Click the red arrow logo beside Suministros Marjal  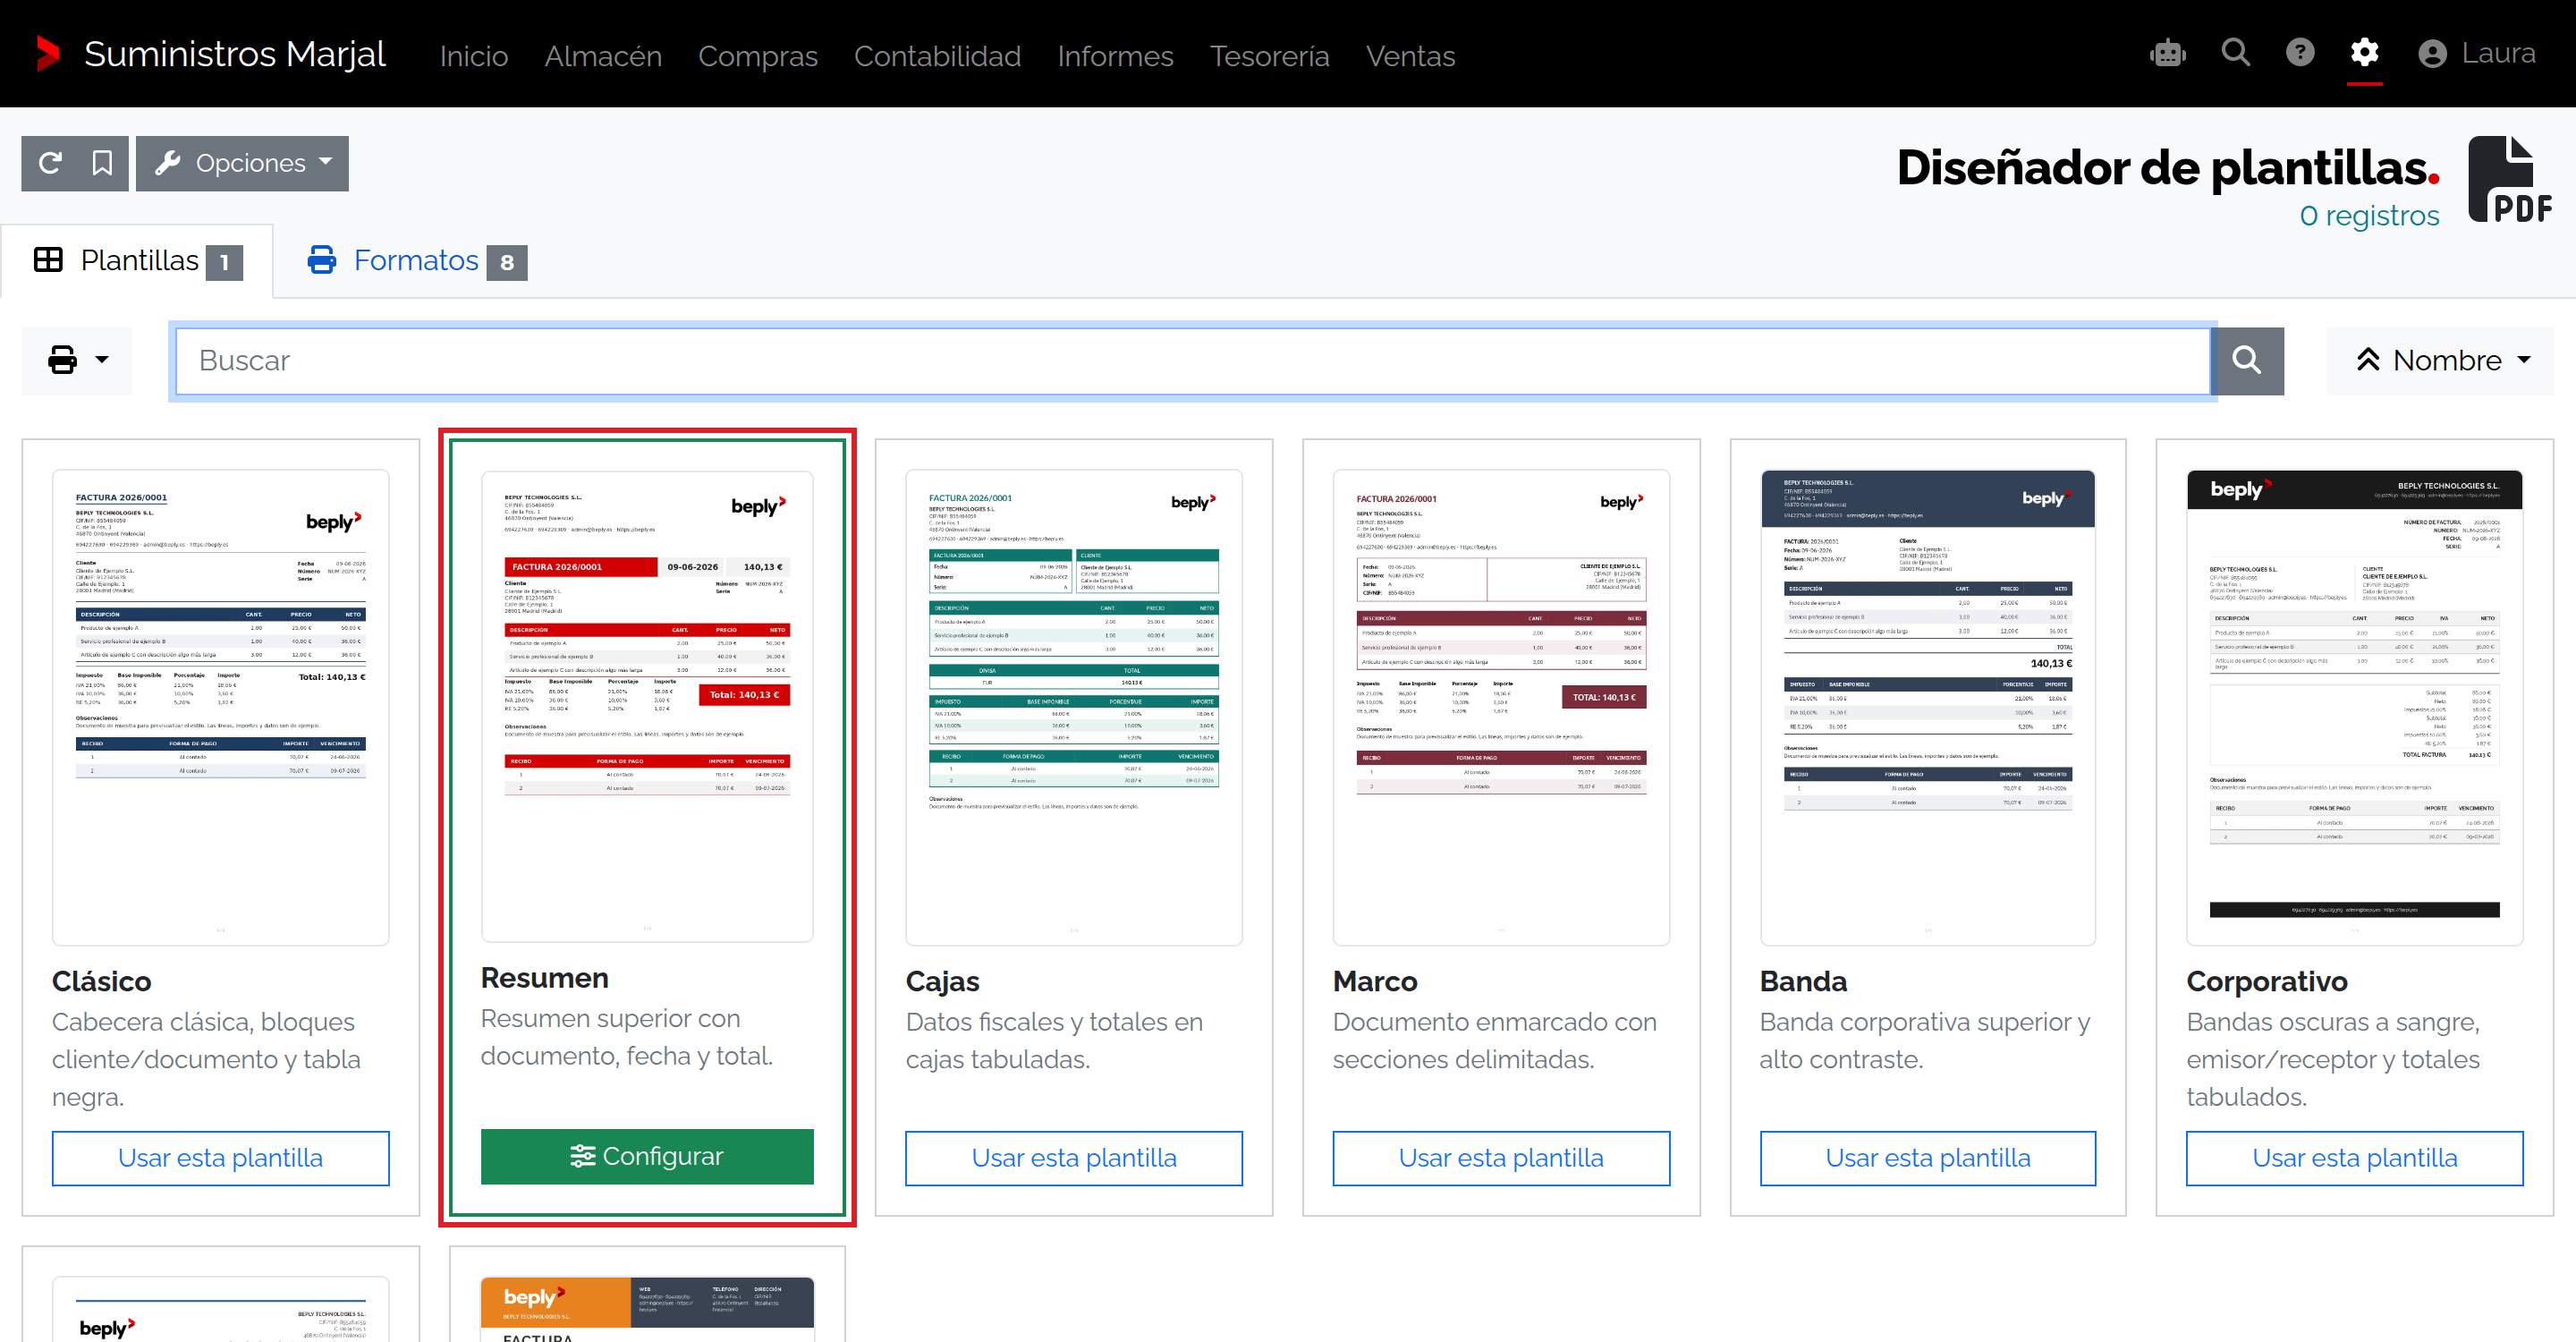pos(48,53)
